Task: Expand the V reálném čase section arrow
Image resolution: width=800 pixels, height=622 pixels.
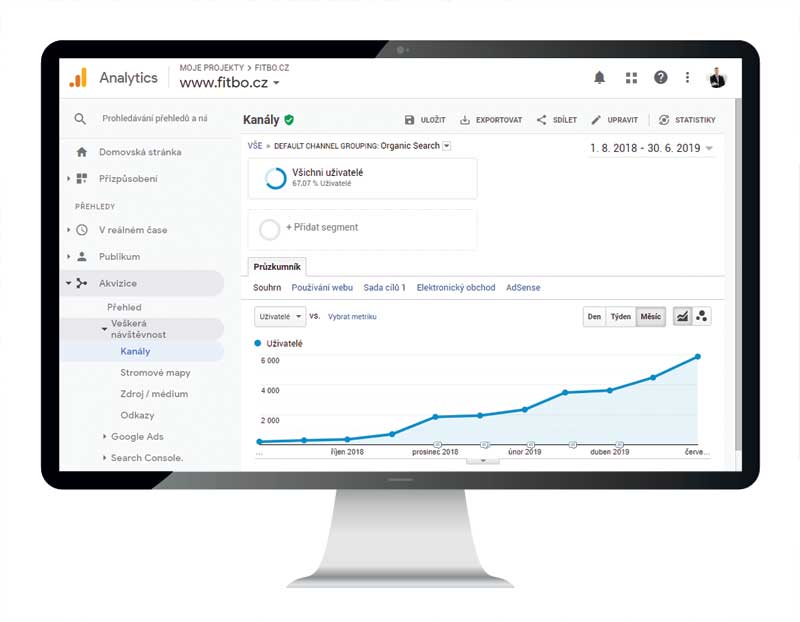Action: (68, 230)
